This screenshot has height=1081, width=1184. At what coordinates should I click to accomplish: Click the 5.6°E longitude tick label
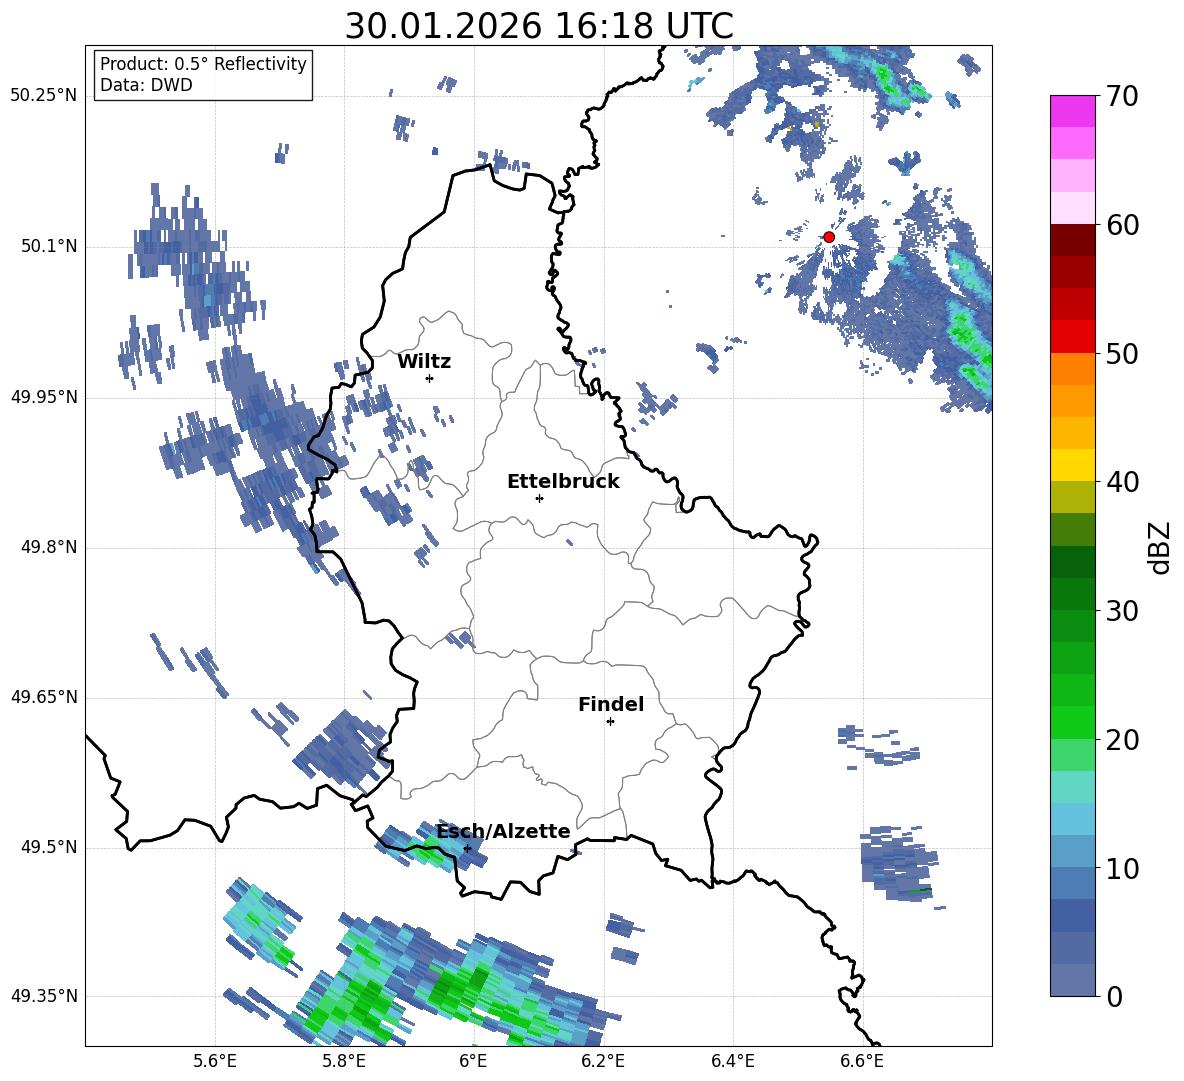(215, 1061)
